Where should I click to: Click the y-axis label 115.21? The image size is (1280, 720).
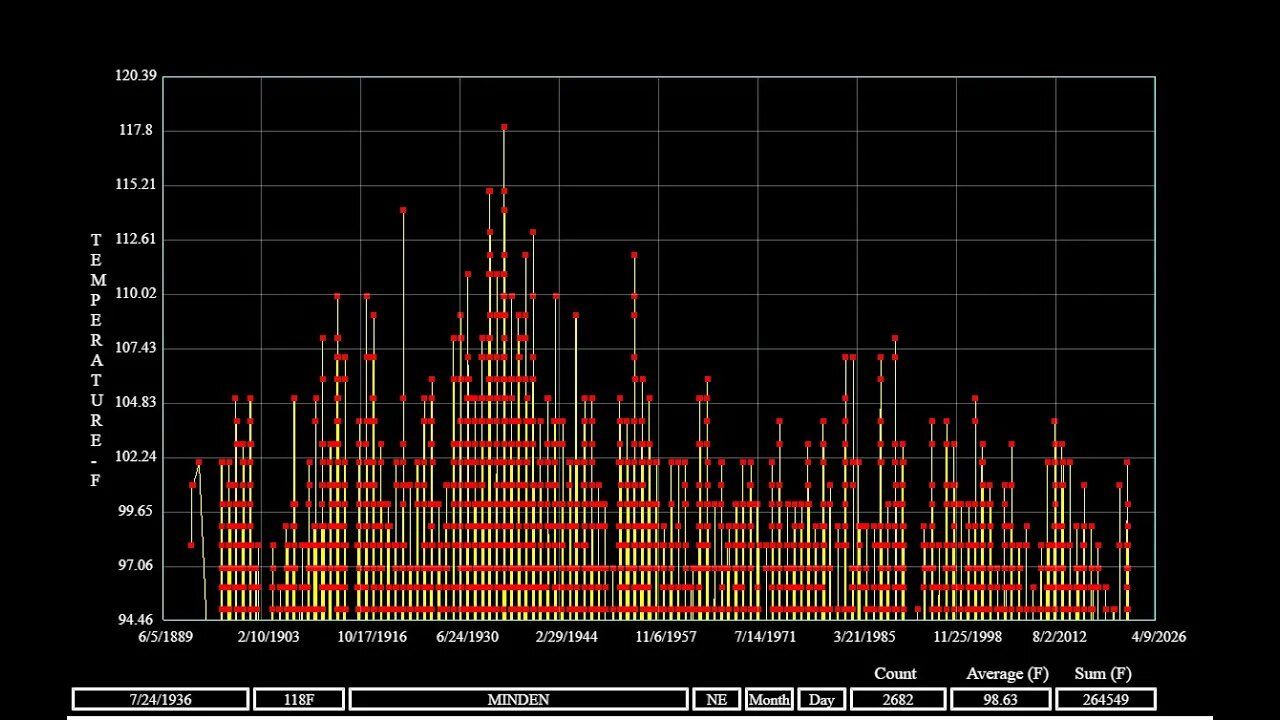click(137, 185)
